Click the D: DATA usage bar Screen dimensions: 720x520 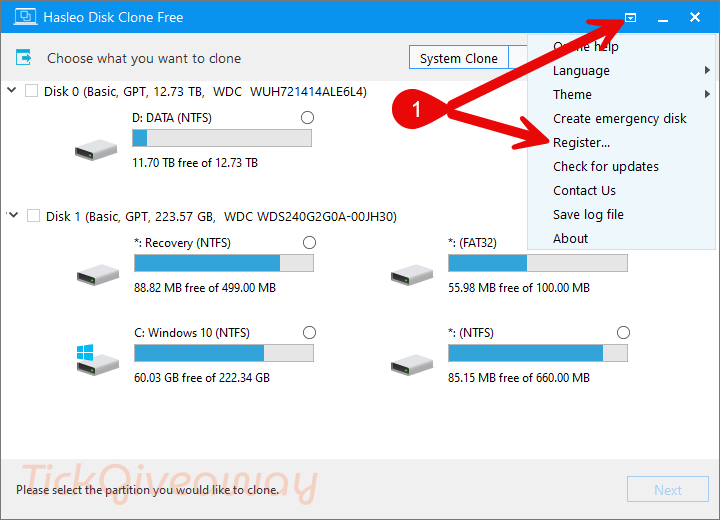[x=222, y=138]
